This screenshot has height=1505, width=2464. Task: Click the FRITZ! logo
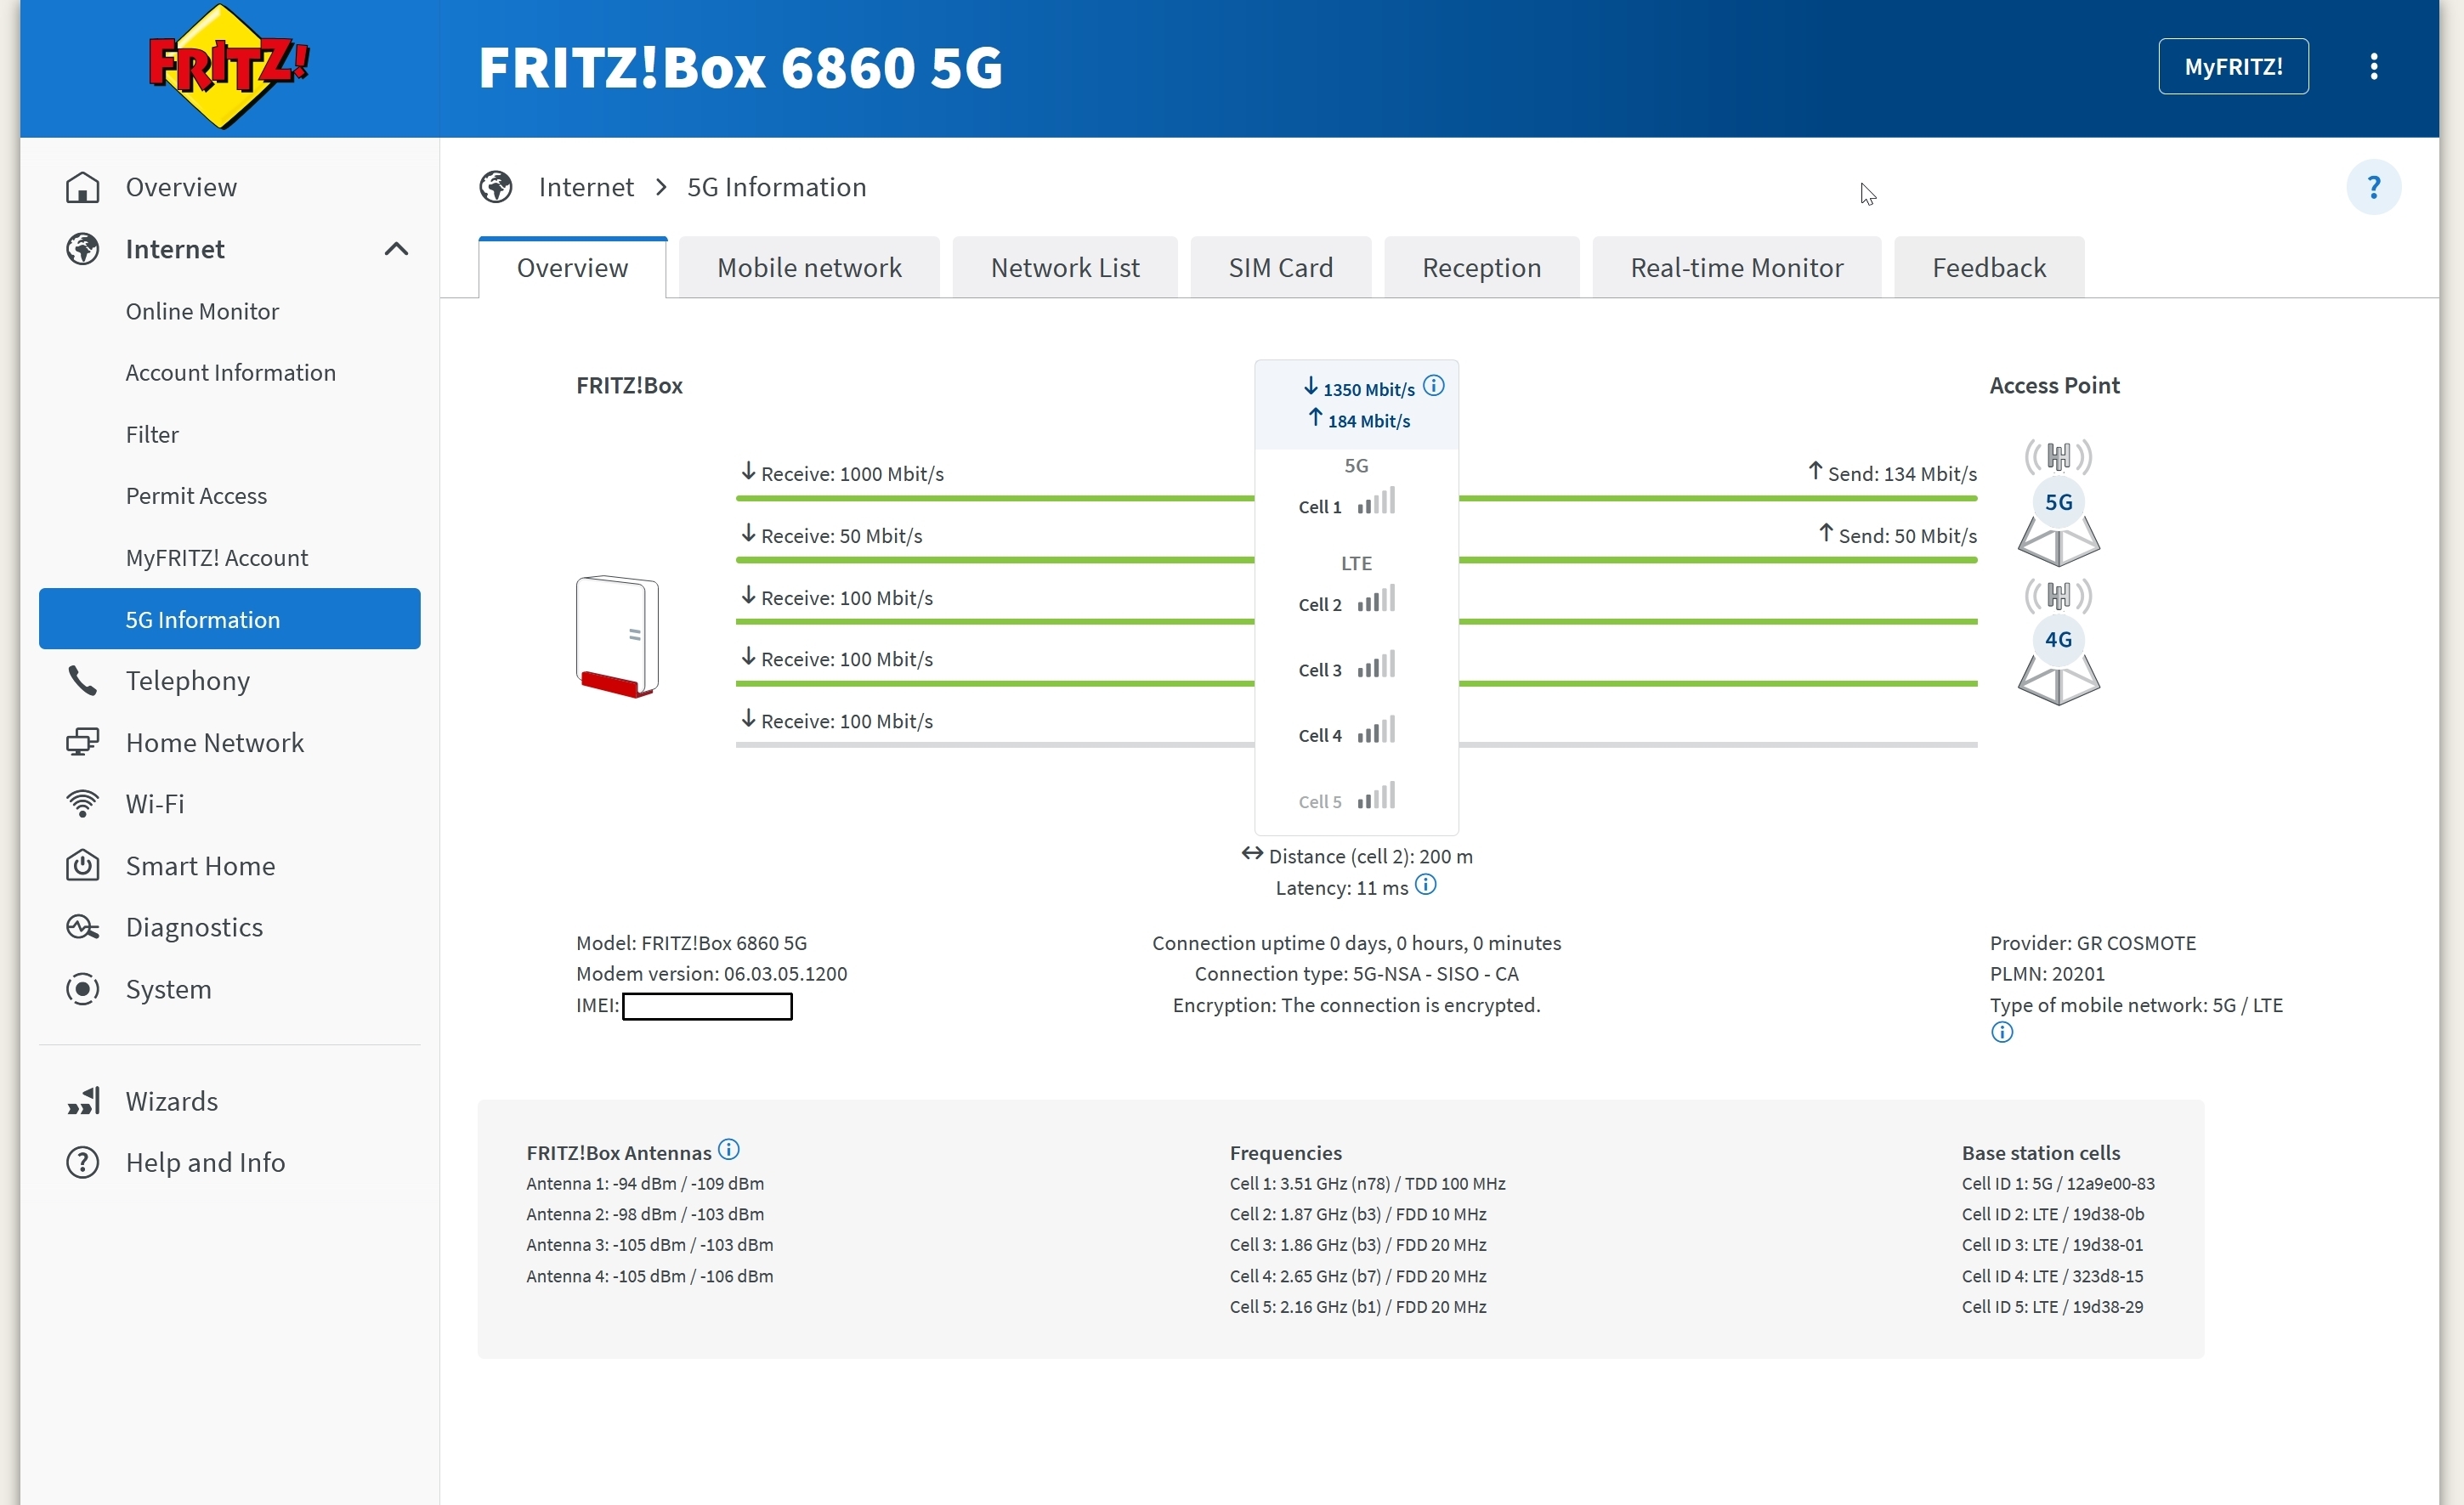point(228,66)
